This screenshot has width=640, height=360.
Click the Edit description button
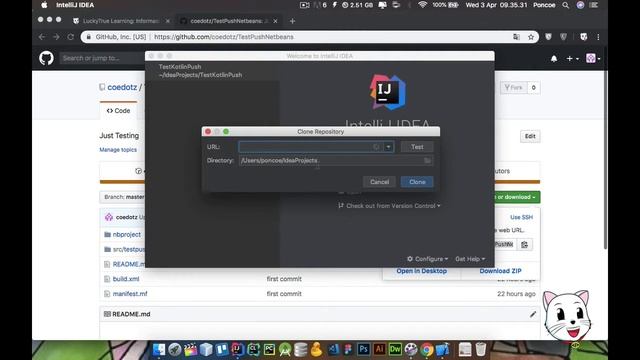530,136
